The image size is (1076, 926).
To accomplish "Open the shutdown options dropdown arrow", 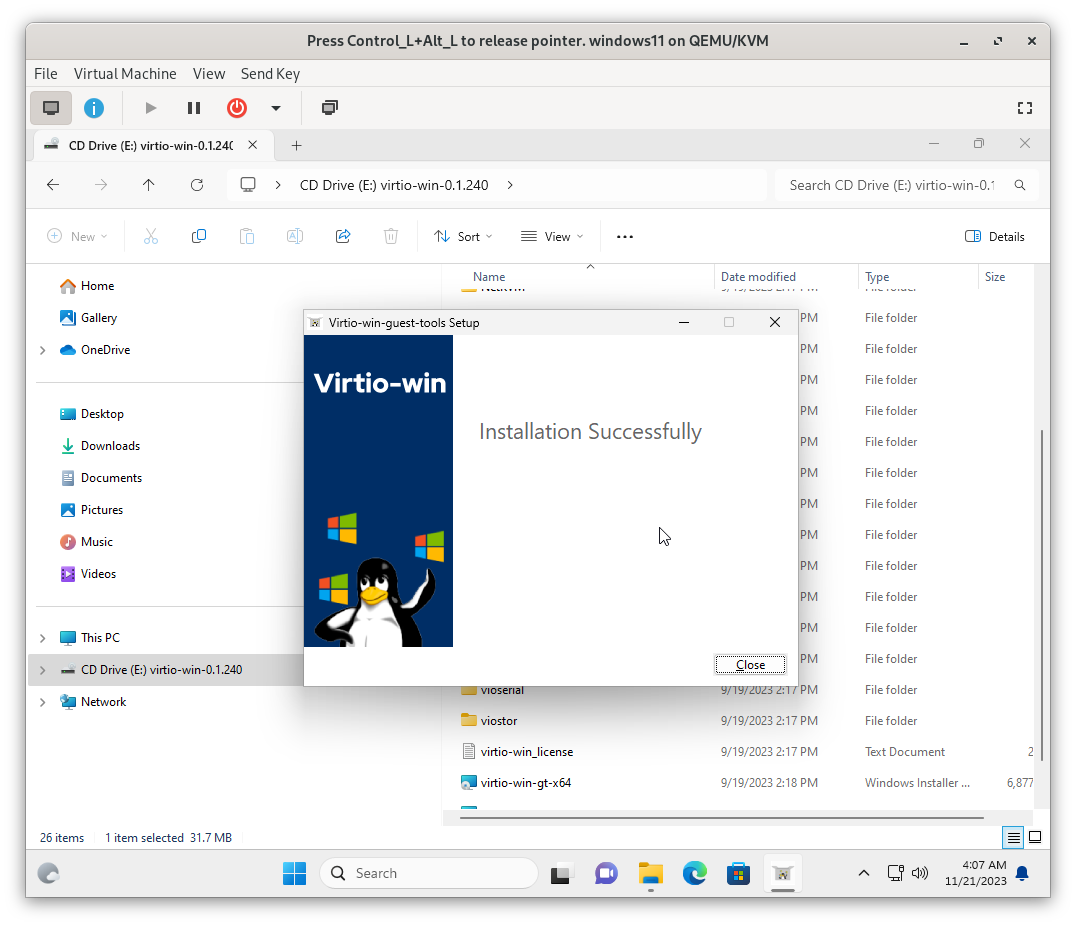I will 276,108.
